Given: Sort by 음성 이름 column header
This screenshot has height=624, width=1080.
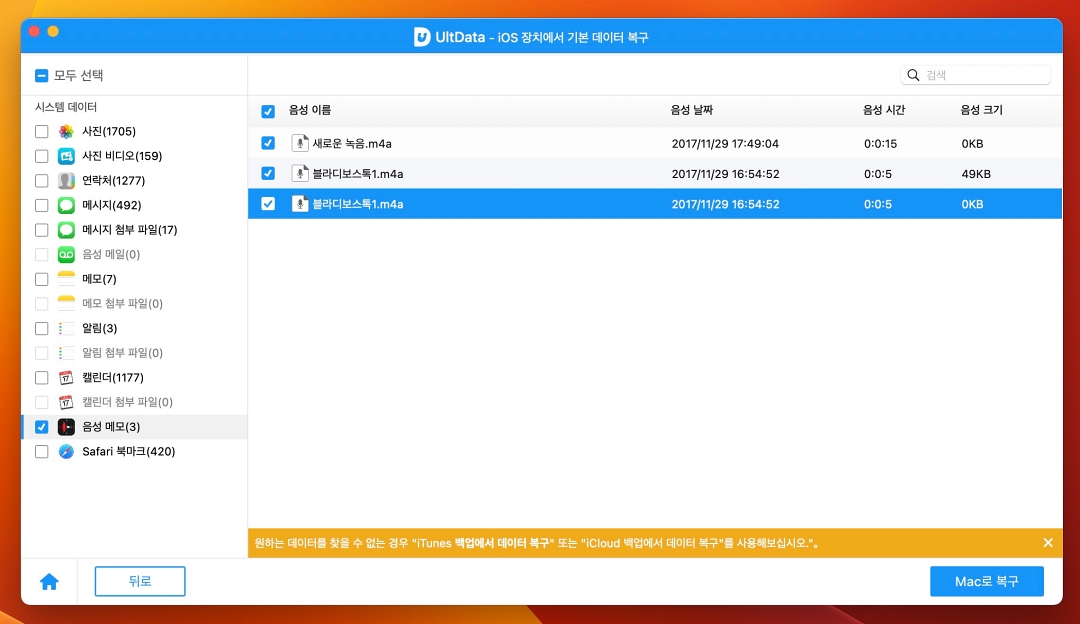Looking at the screenshot, I should pyautogui.click(x=309, y=110).
